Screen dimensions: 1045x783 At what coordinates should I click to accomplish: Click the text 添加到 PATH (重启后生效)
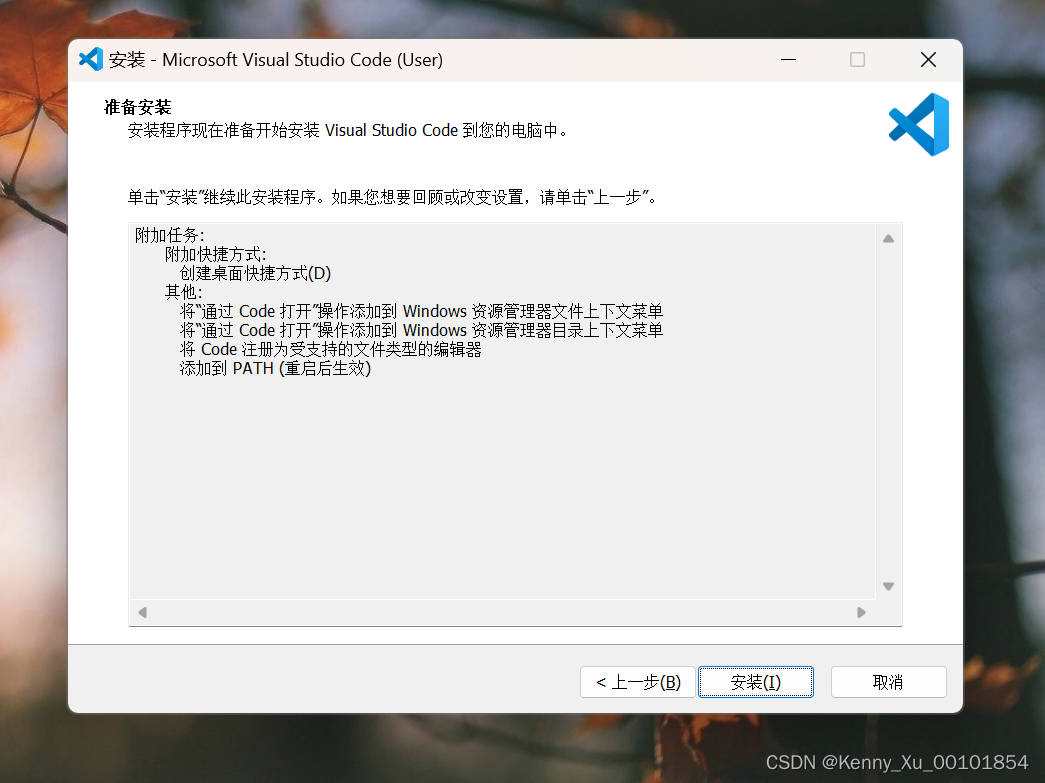point(275,369)
